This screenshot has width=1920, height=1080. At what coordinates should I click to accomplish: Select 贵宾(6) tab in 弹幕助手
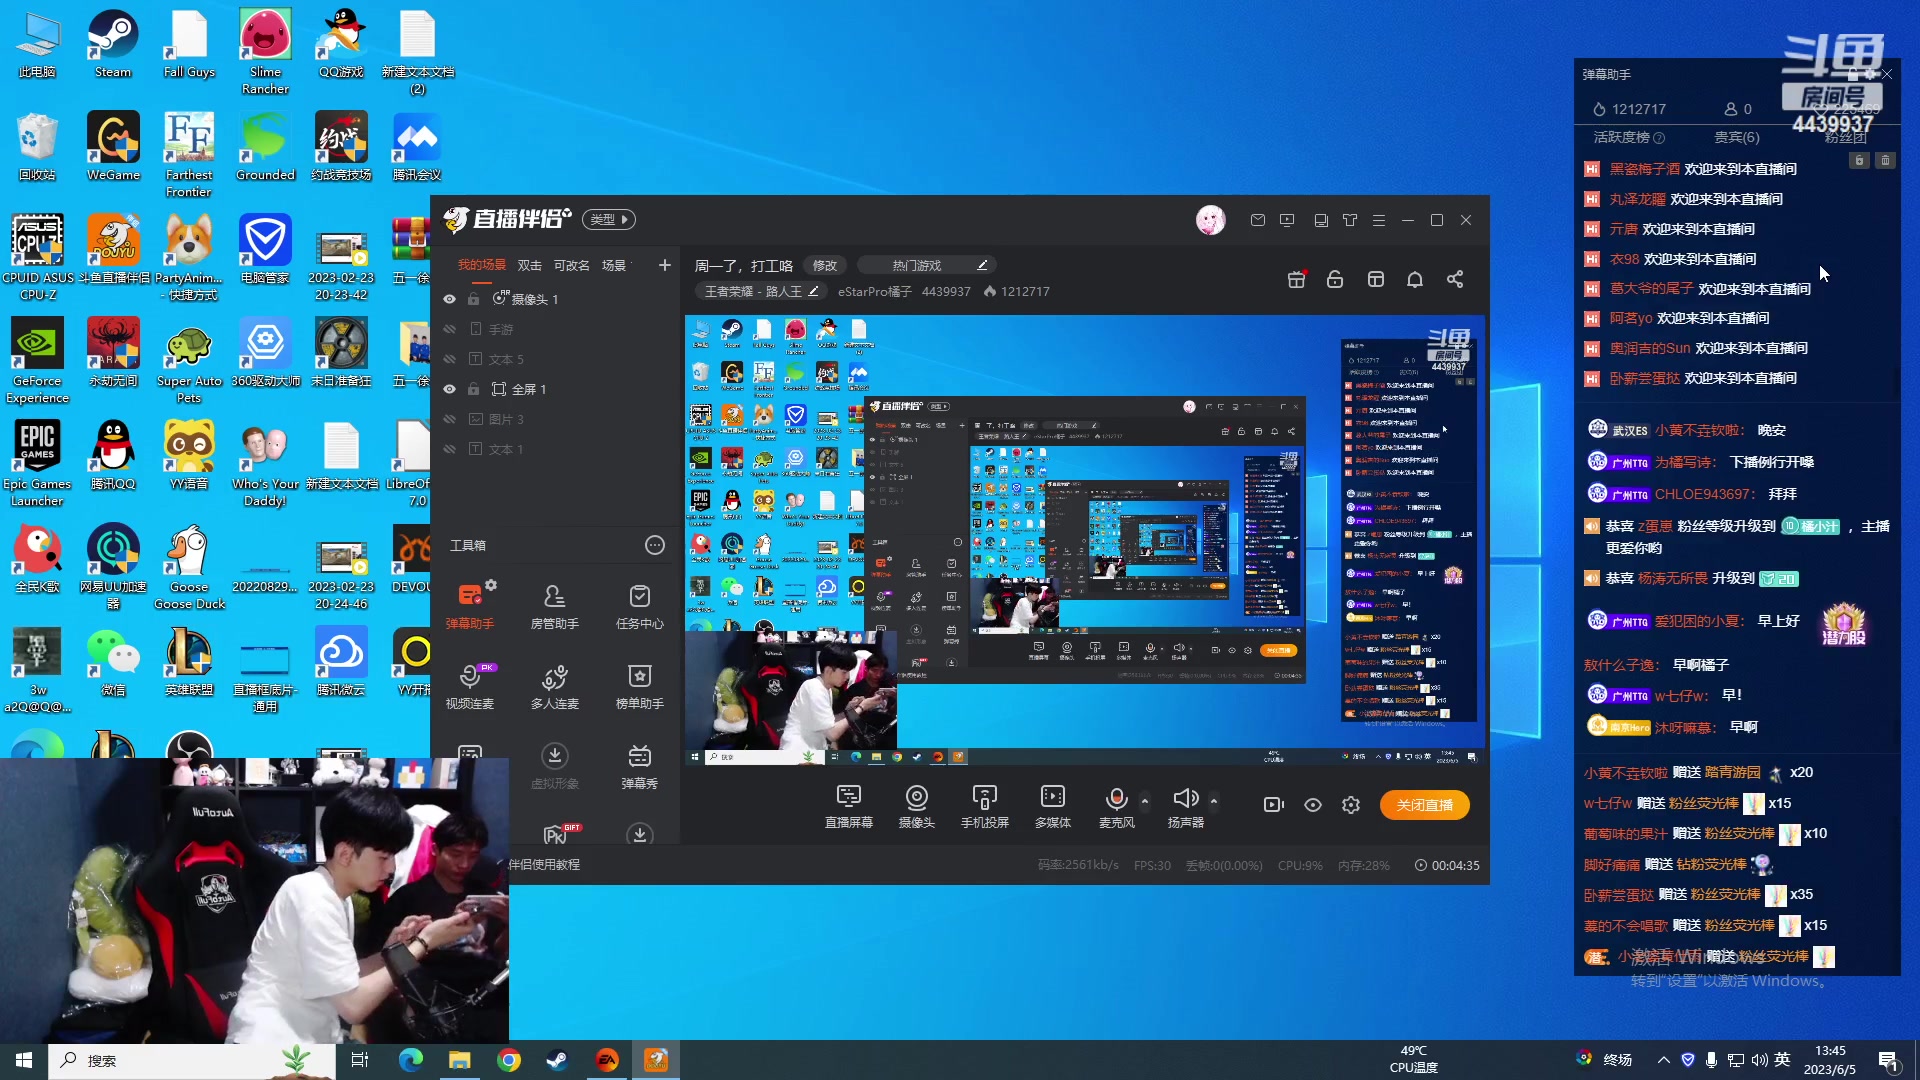click(x=1737, y=137)
